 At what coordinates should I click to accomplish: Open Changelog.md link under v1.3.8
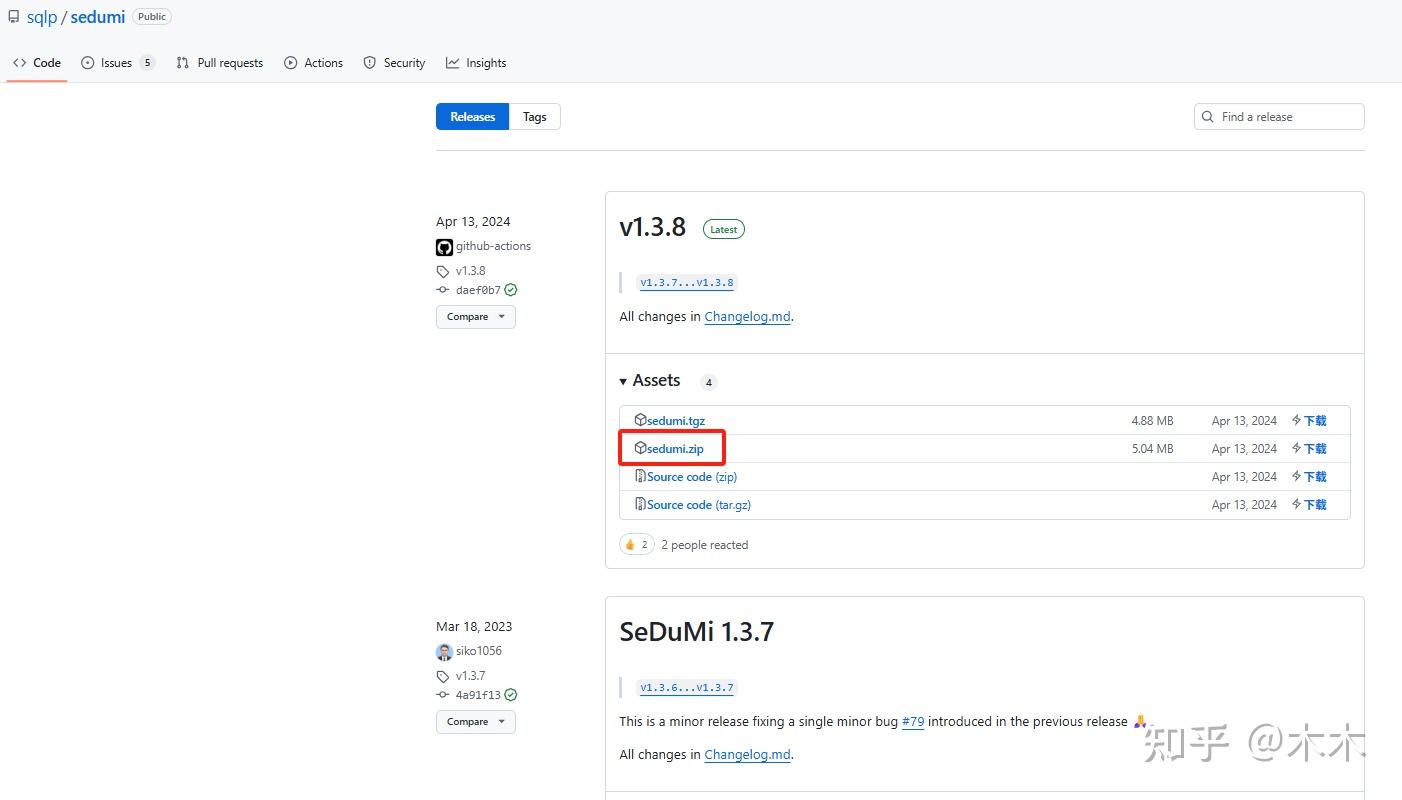(748, 317)
